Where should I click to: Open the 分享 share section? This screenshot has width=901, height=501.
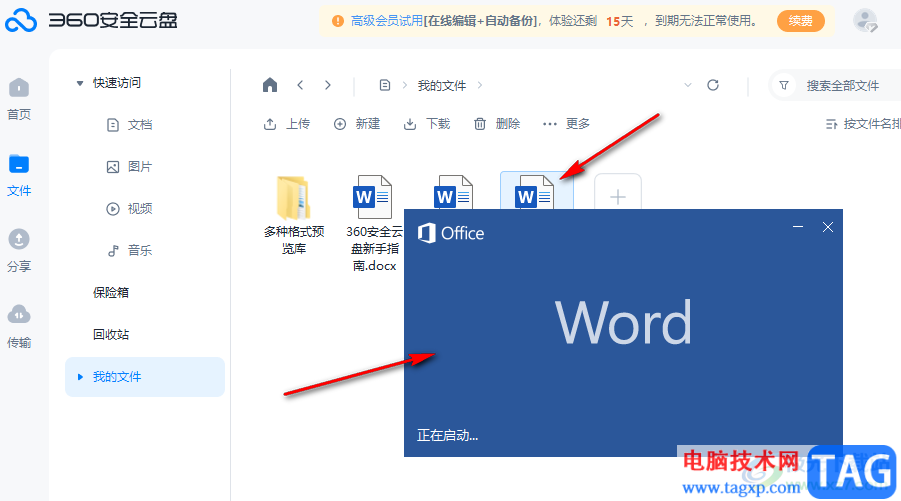19,250
